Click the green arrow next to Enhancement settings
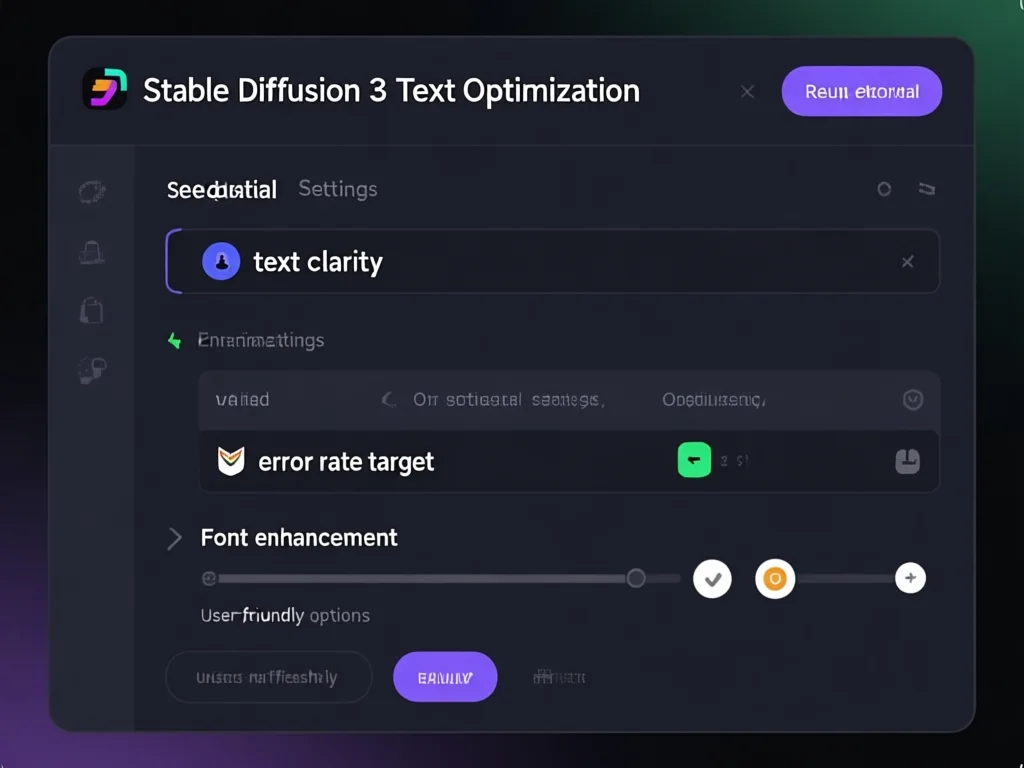 pyautogui.click(x=174, y=340)
